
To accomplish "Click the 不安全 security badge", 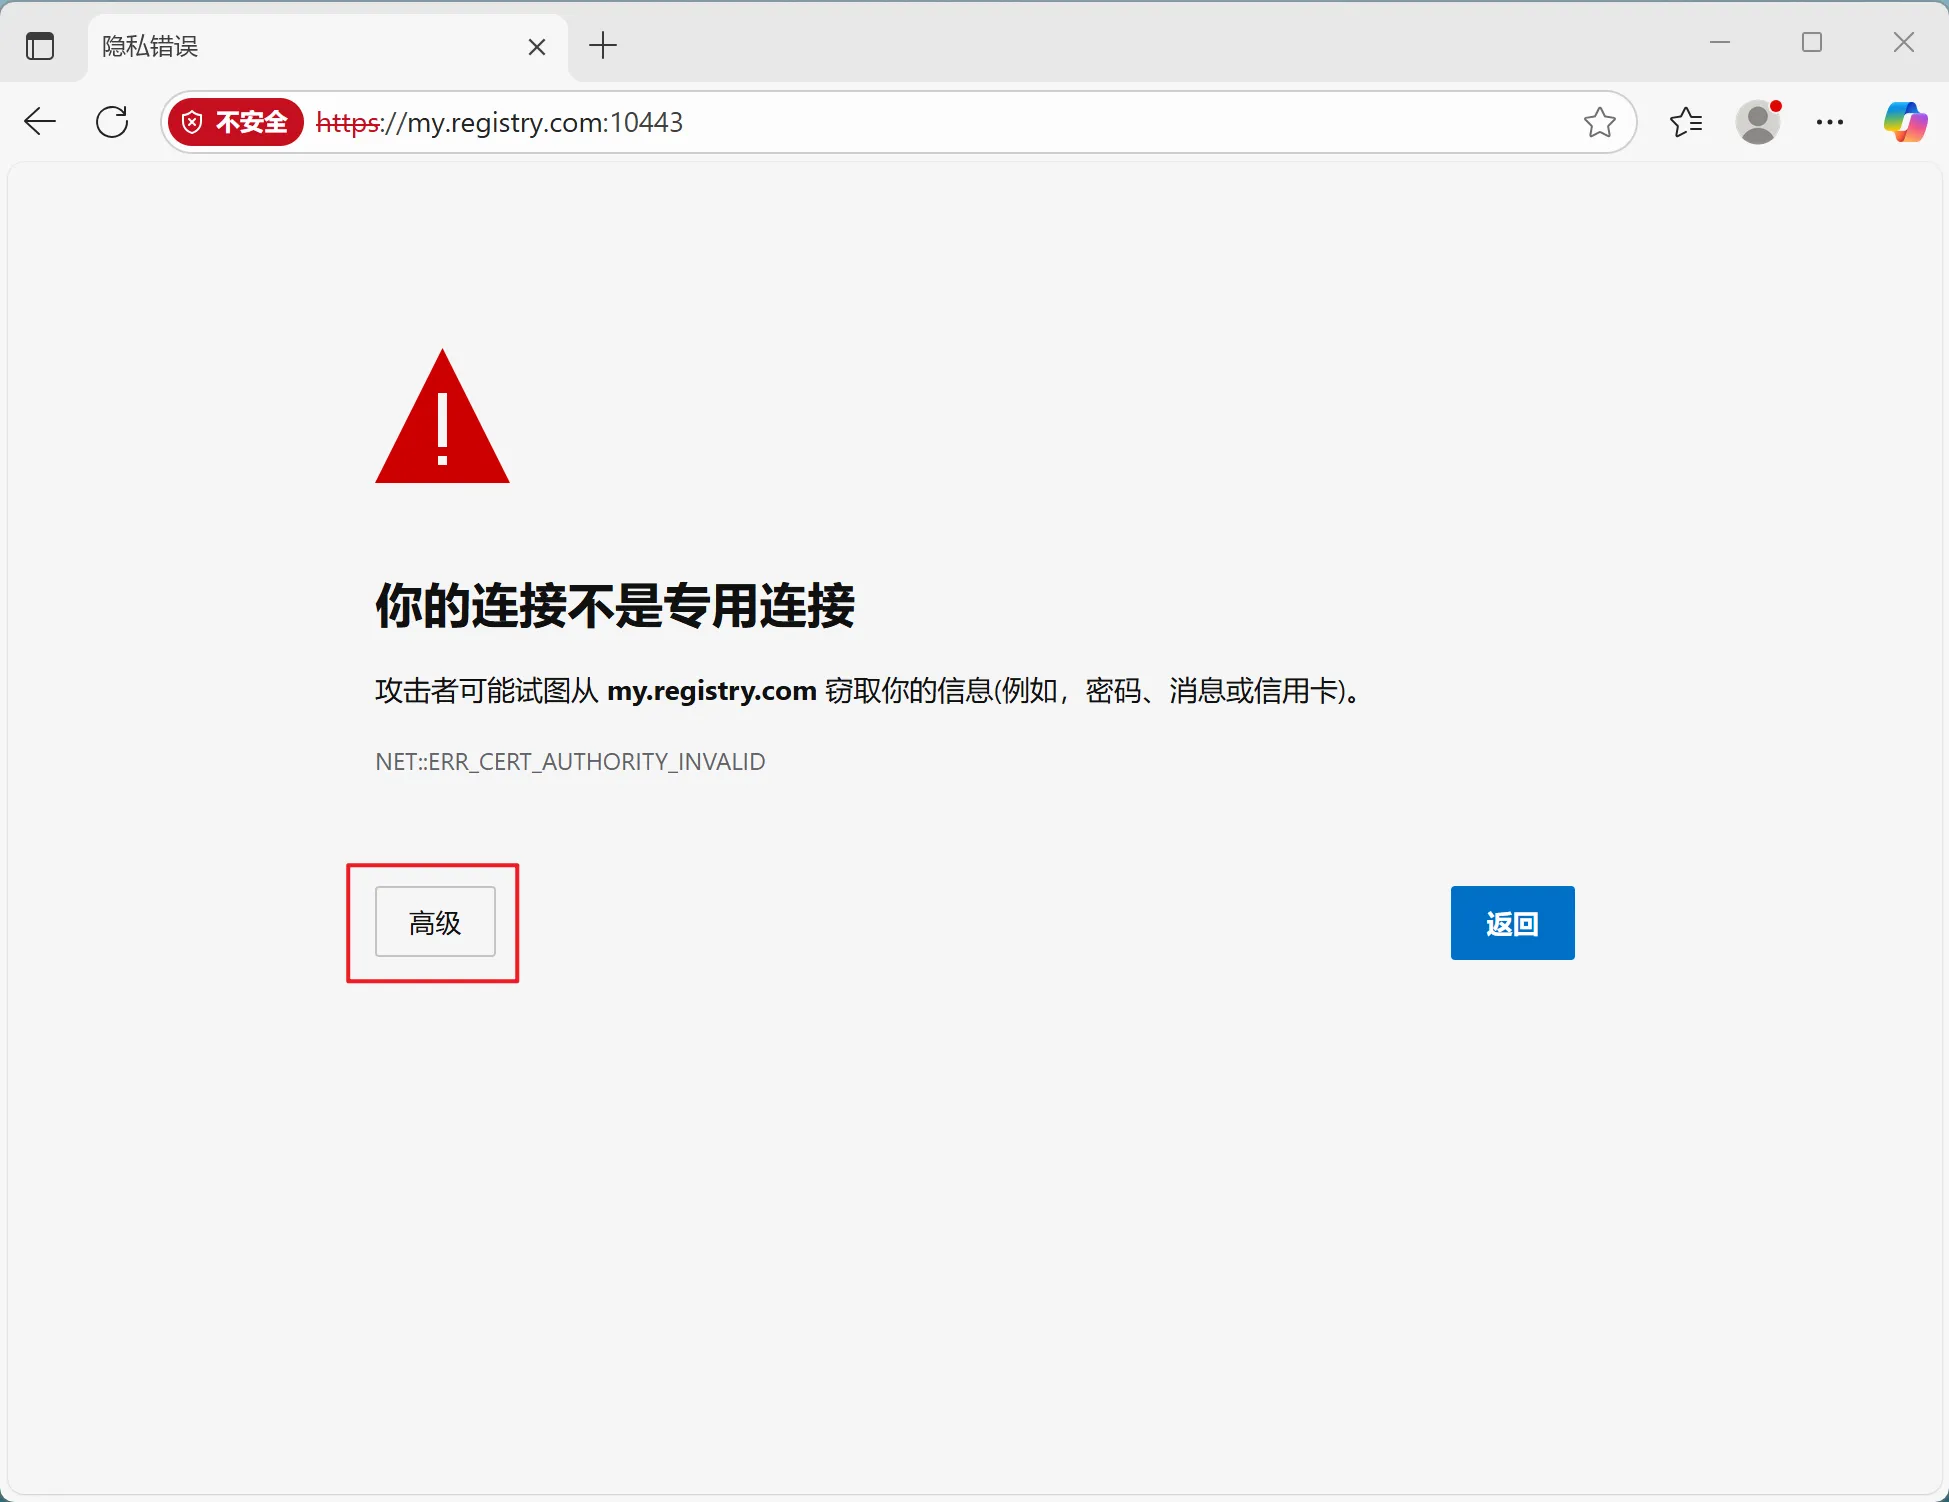I will pyautogui.click(x=236, y=122).
